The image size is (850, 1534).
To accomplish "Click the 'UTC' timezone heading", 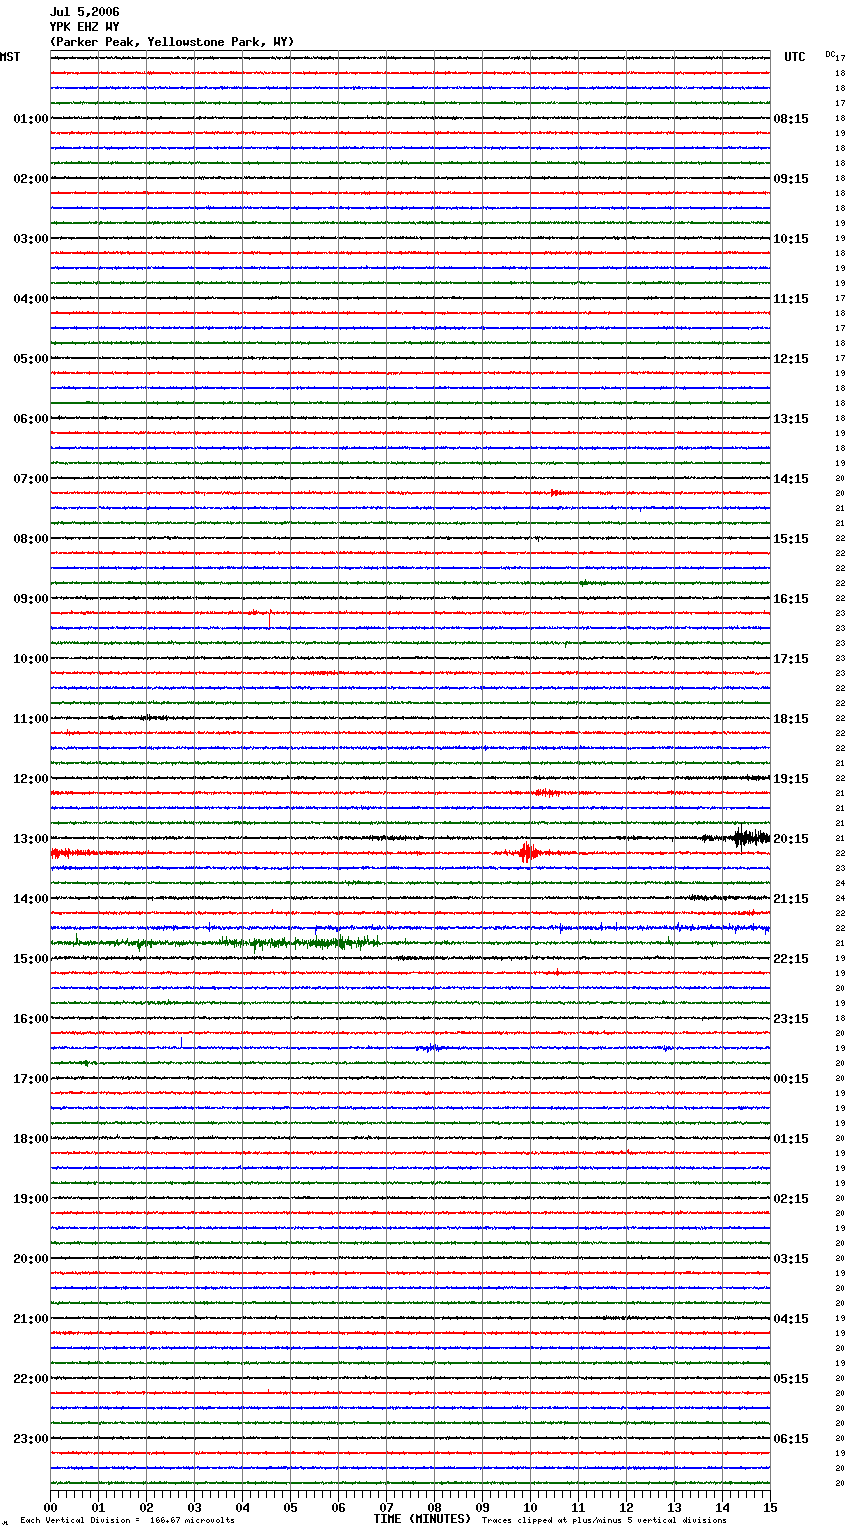I will 795,57.
